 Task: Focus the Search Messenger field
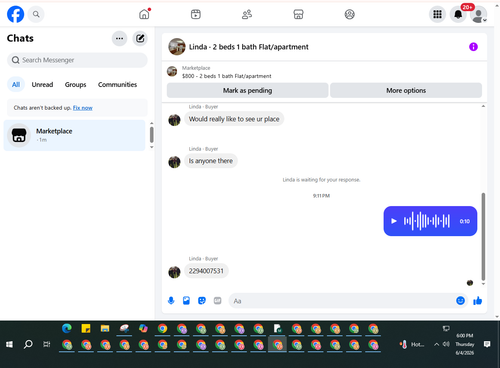coord(77,60)
